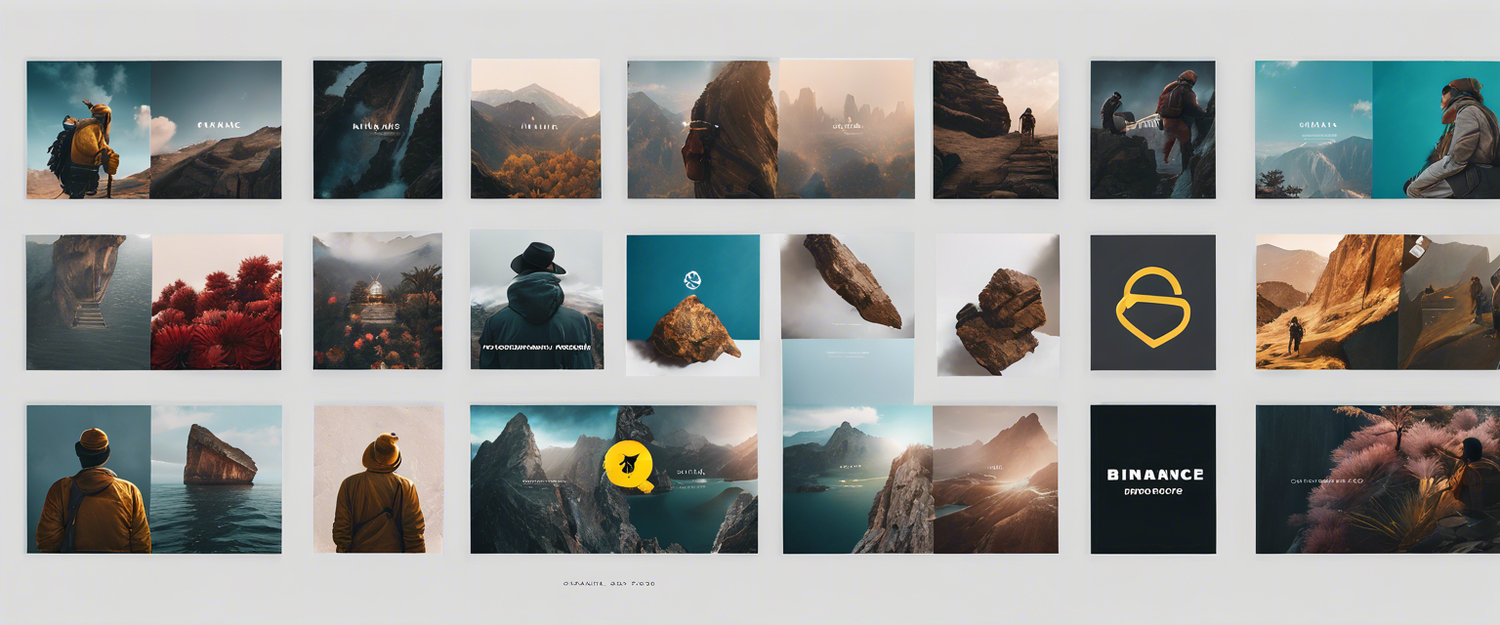Open the rock island in the sea image
Viewport: 1500px width, 625px height.
coord(216,479)
